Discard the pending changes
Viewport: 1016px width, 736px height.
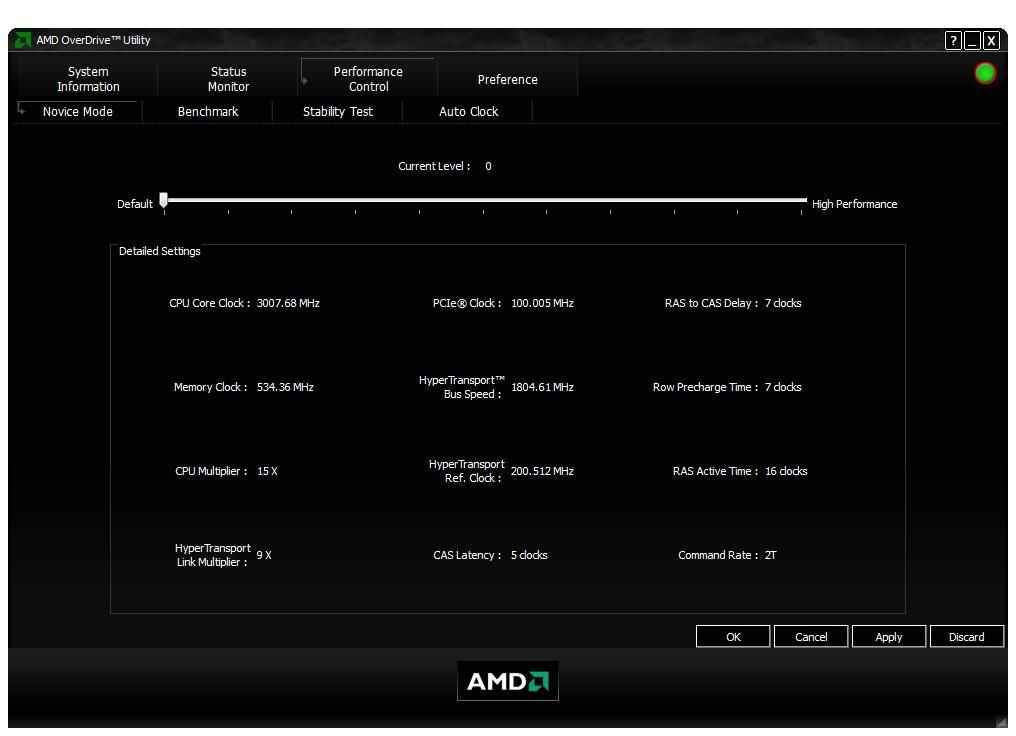pyautogui.click(x=966, y=636)
